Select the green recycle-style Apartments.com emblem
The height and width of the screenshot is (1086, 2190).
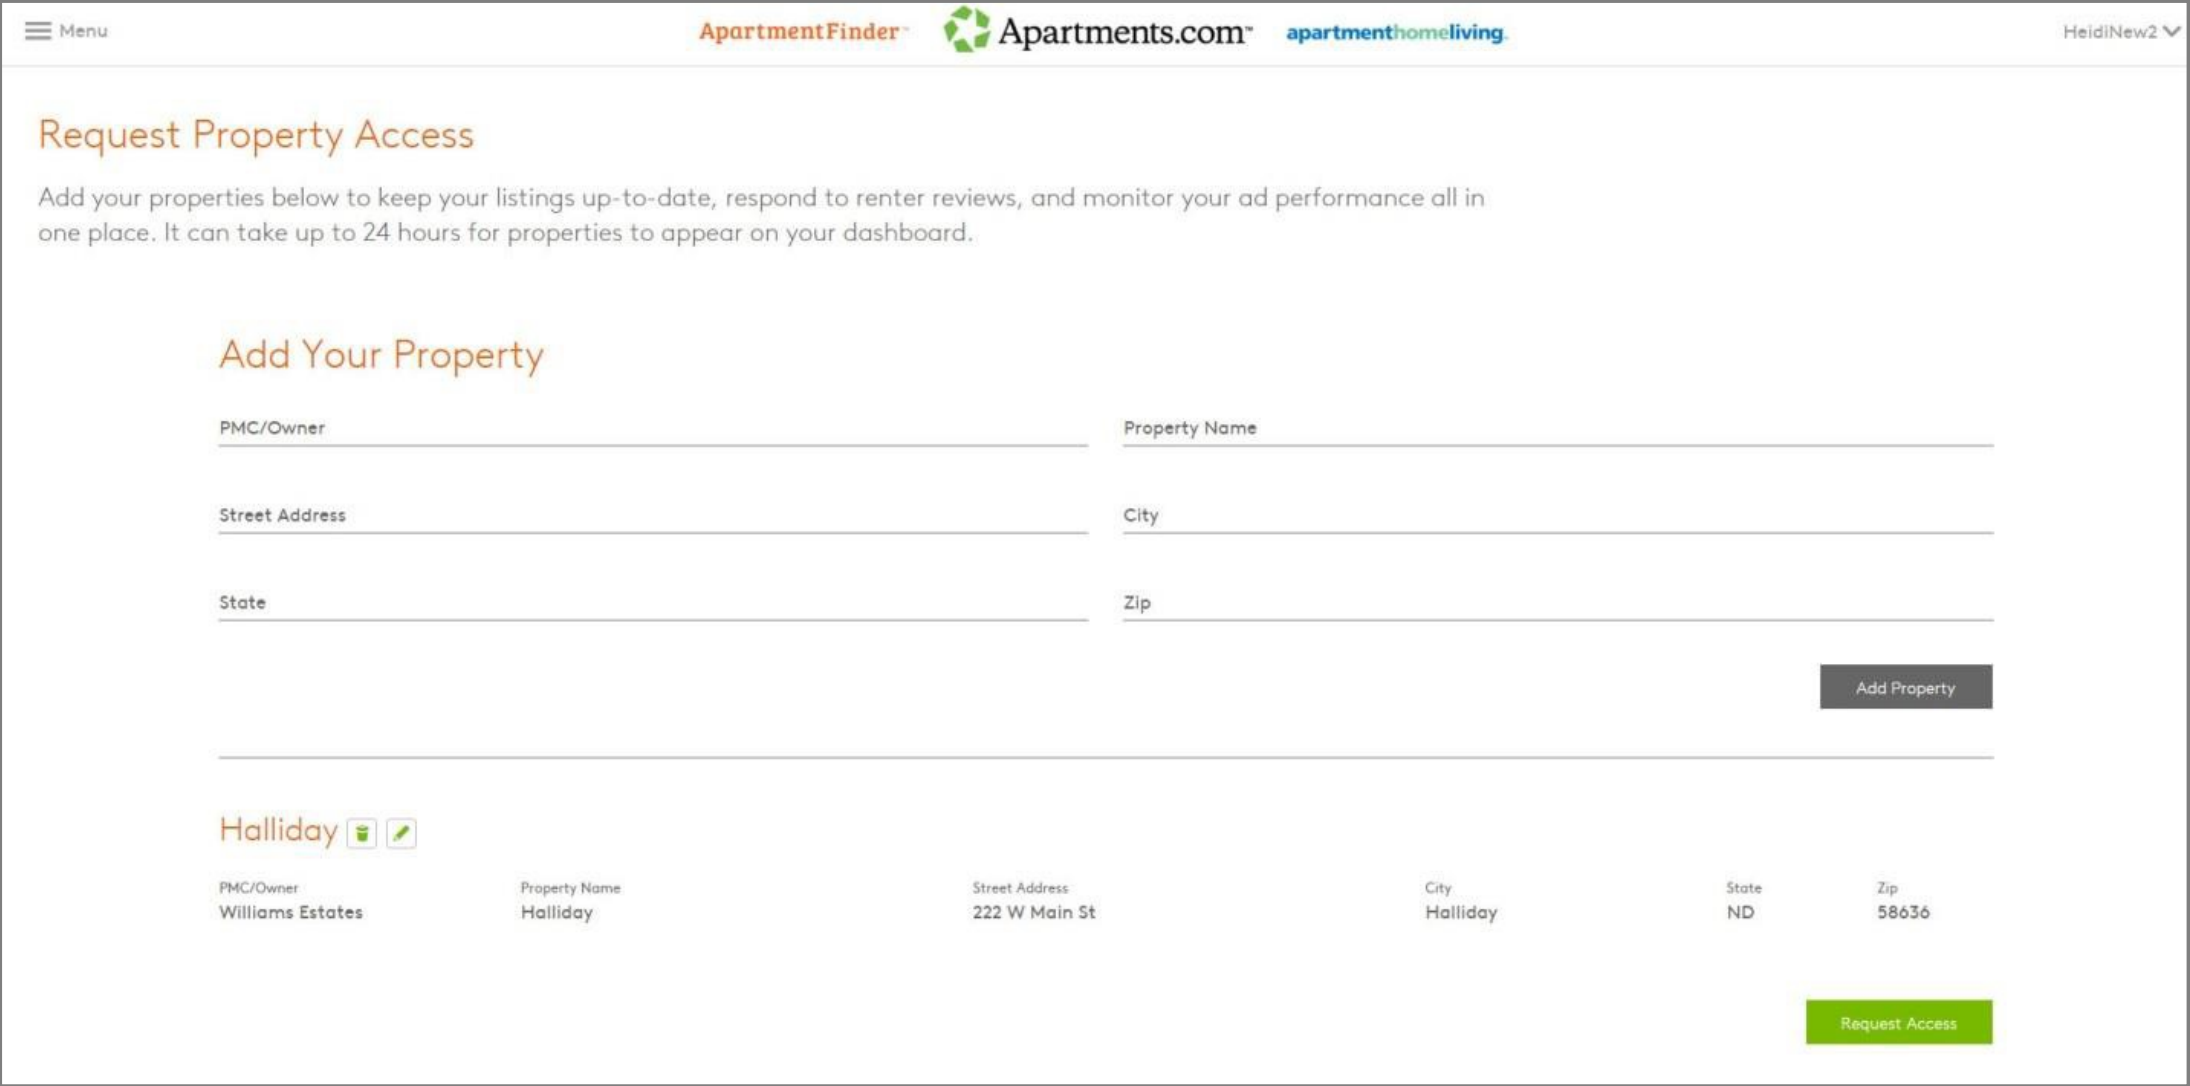tap(966, 31)
